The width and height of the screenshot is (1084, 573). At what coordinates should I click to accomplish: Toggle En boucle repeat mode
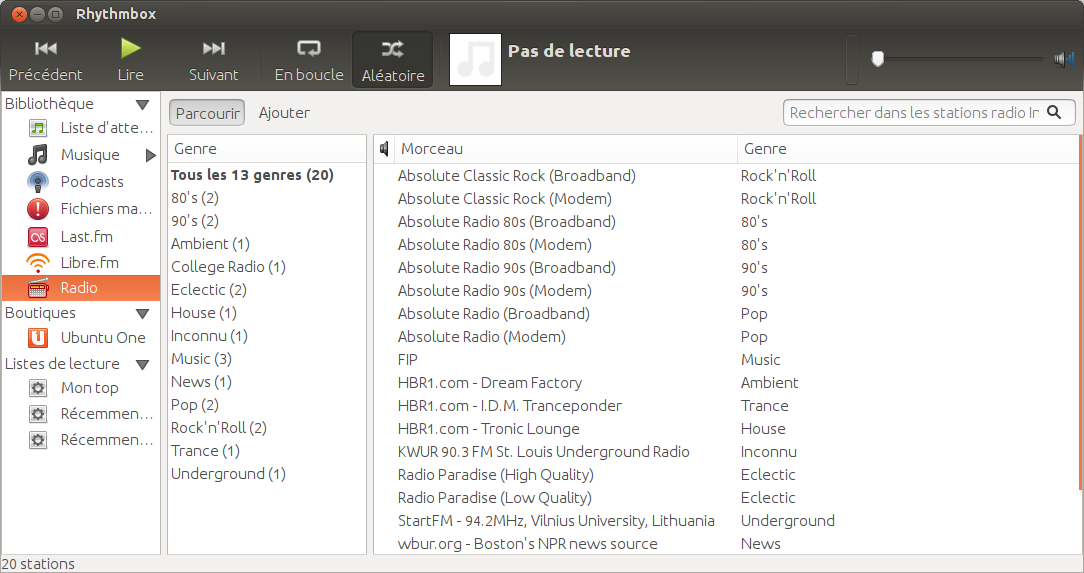(x=309, y=61)
